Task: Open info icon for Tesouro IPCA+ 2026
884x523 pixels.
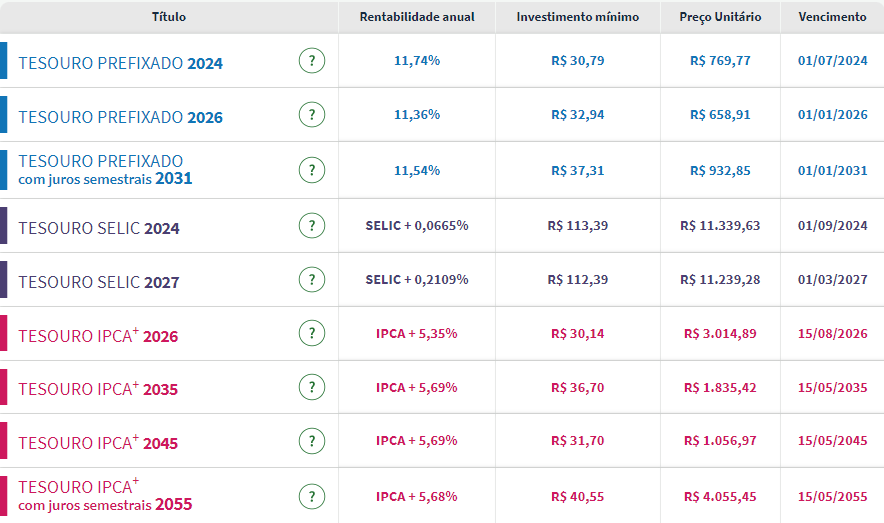Action: [312, 334]
